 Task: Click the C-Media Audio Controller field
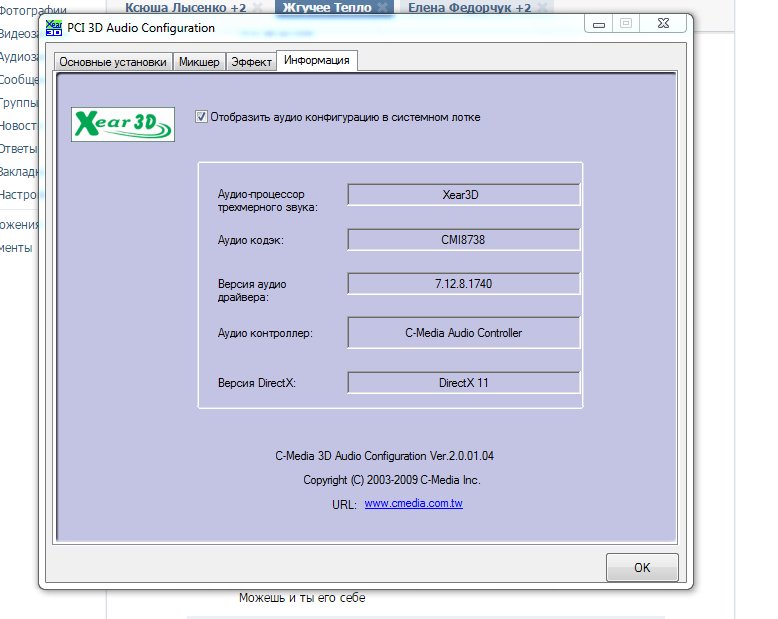[463, 333]
